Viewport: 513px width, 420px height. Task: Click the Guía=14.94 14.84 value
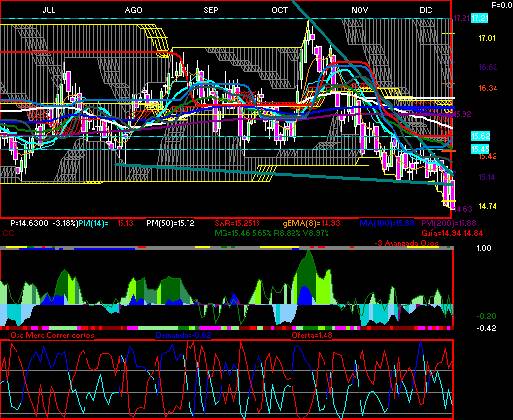tap(452, 233)
